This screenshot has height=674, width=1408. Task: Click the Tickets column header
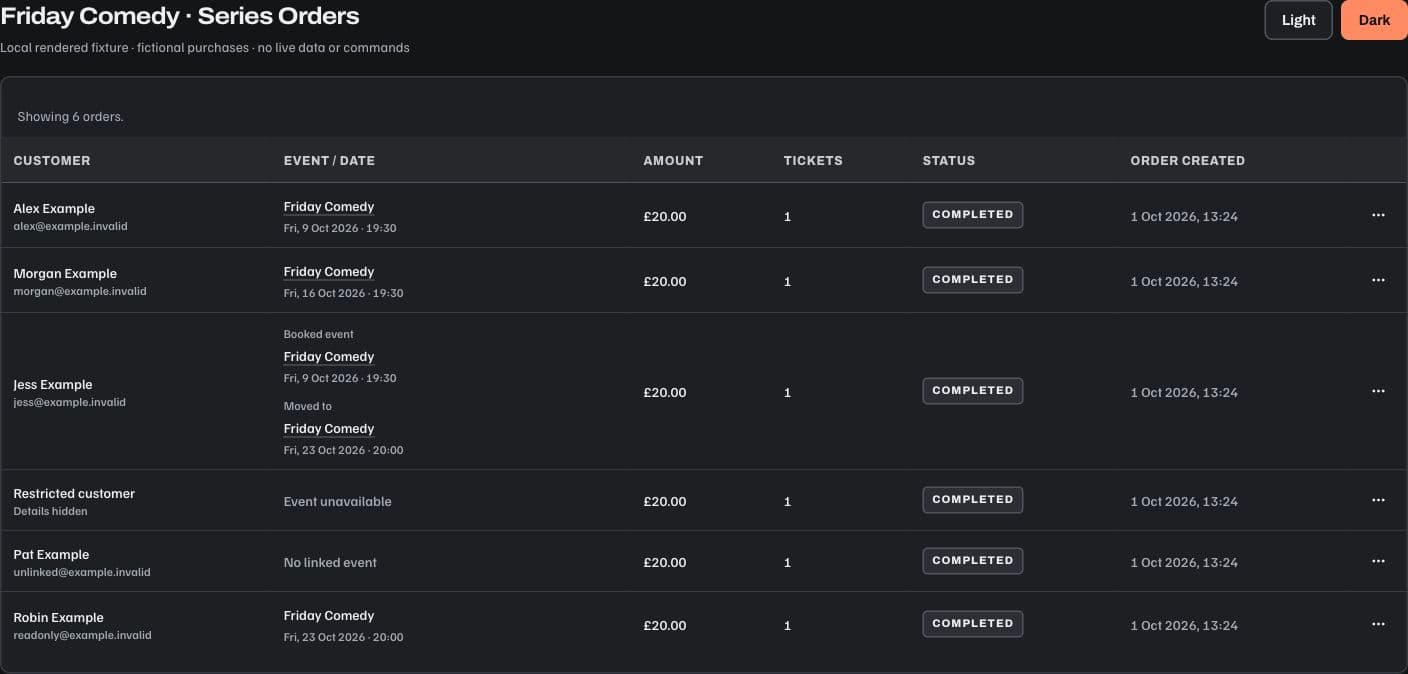pyautogui.click(x=813, y=160)
